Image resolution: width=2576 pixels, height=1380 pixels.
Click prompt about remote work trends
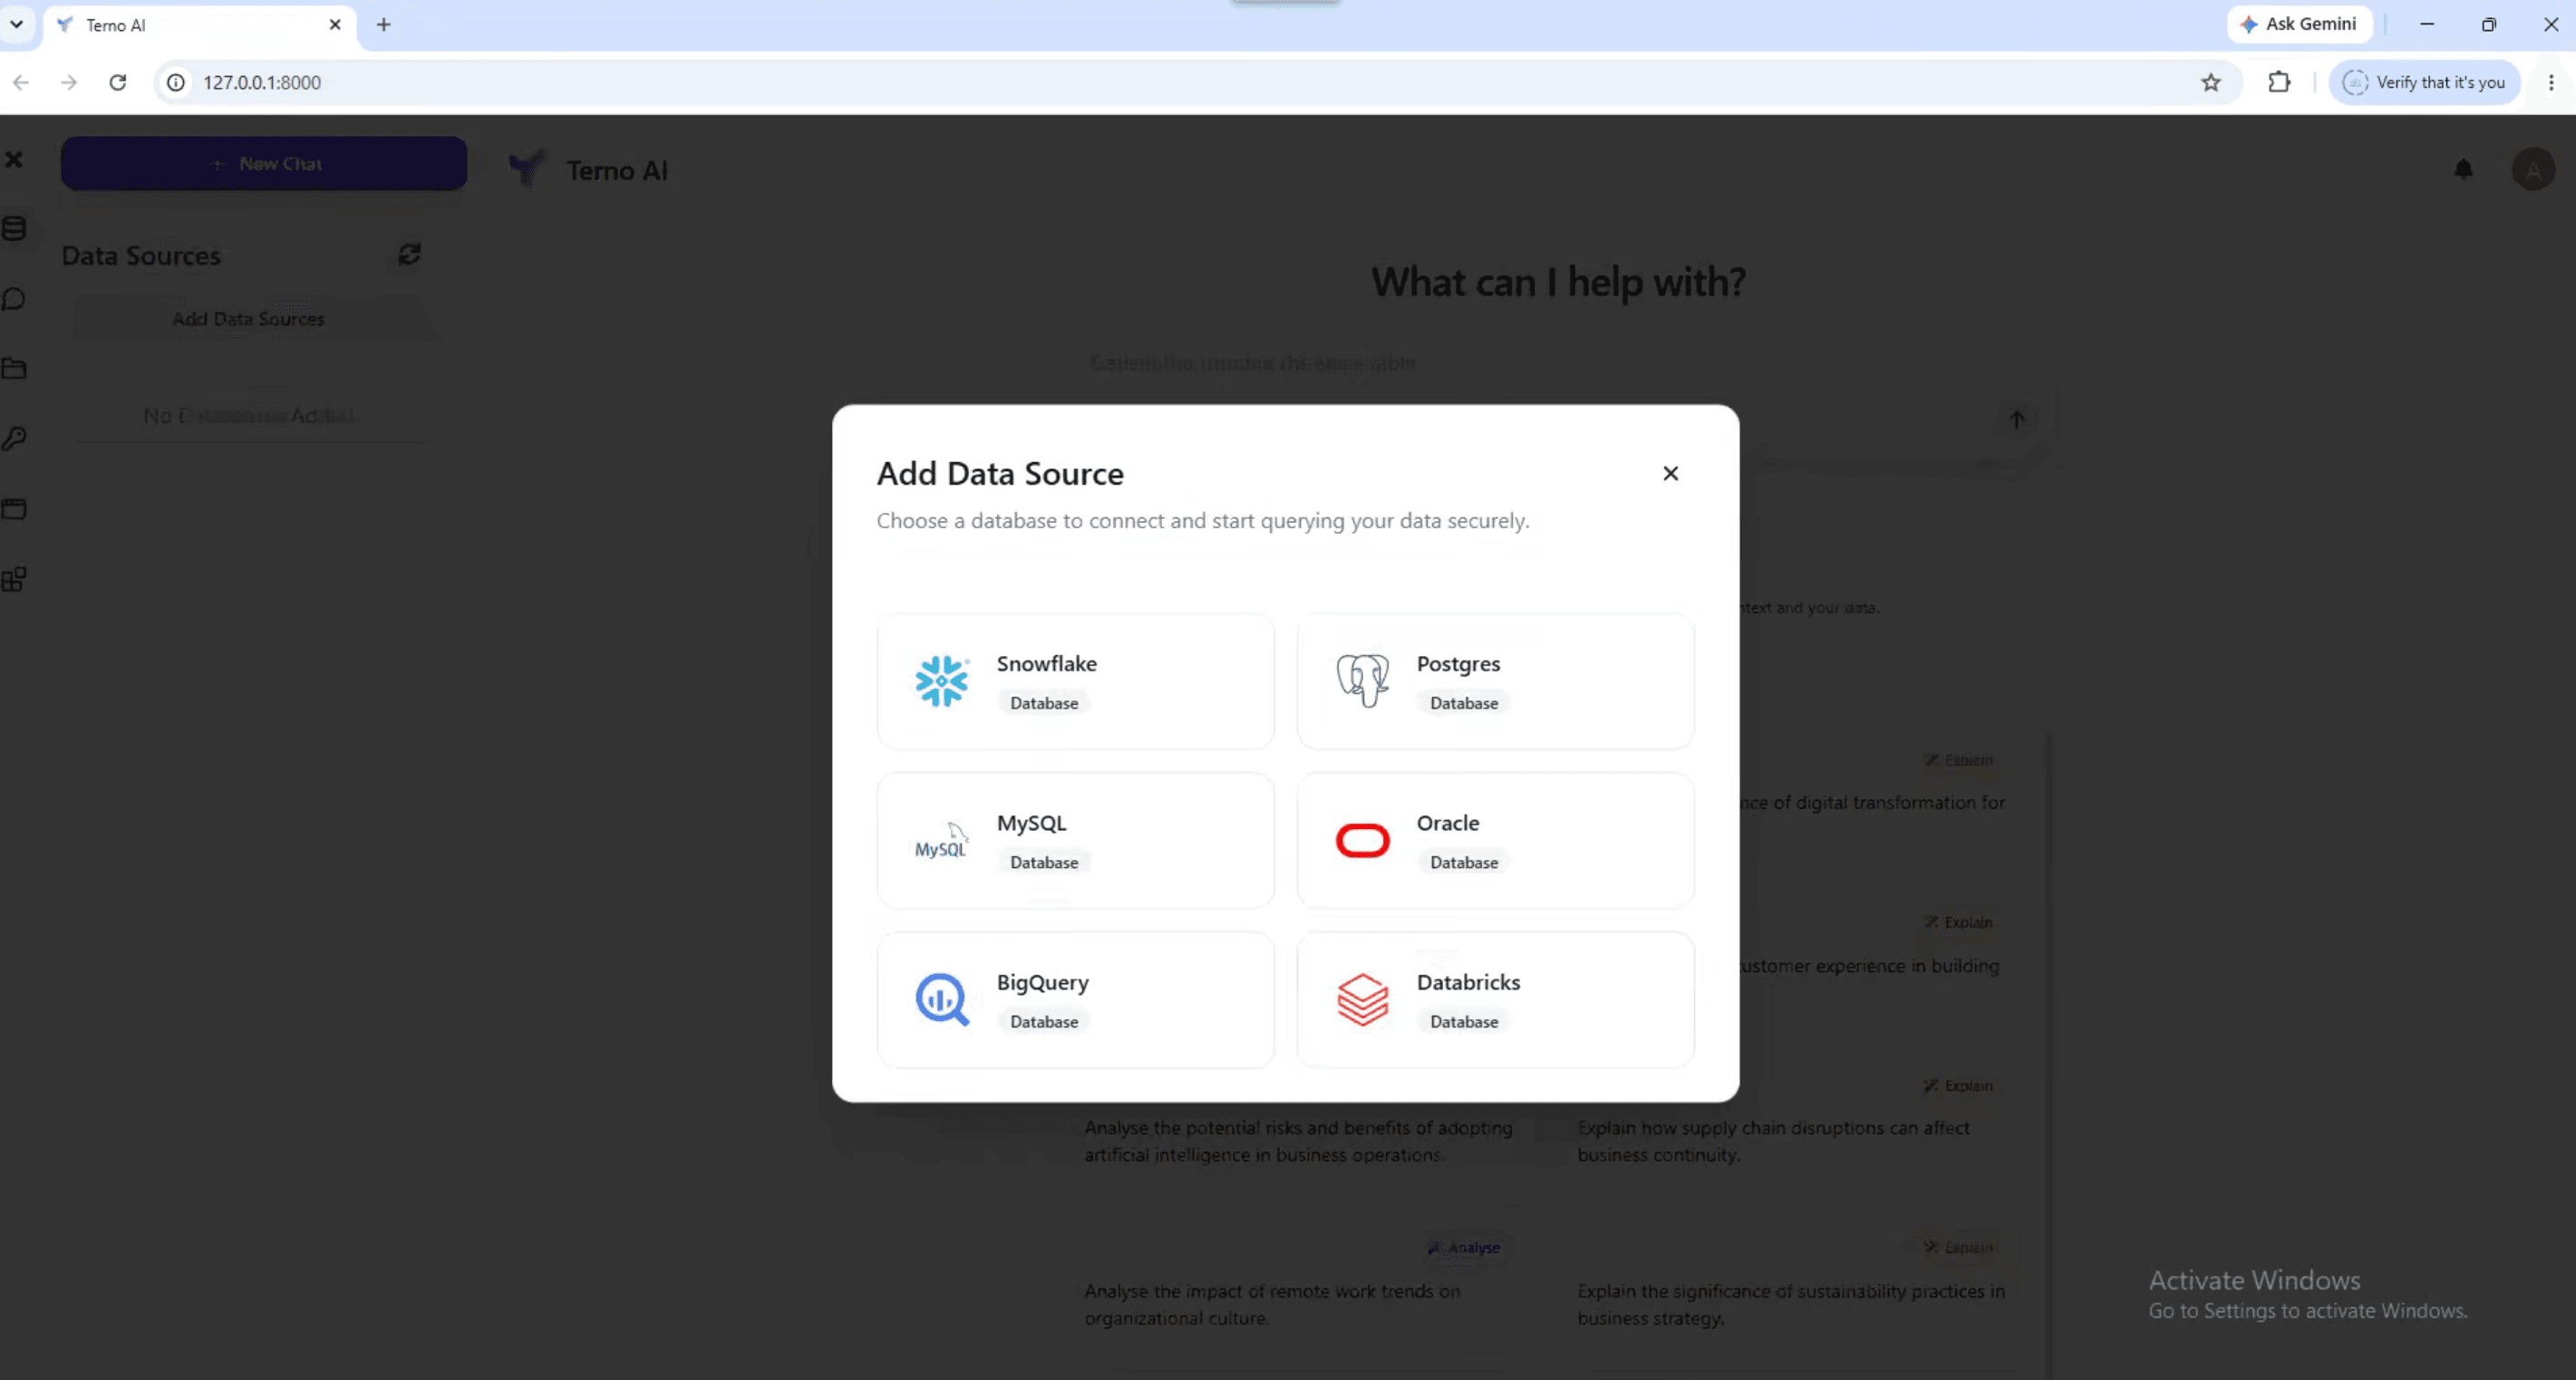point(1272,1304)
